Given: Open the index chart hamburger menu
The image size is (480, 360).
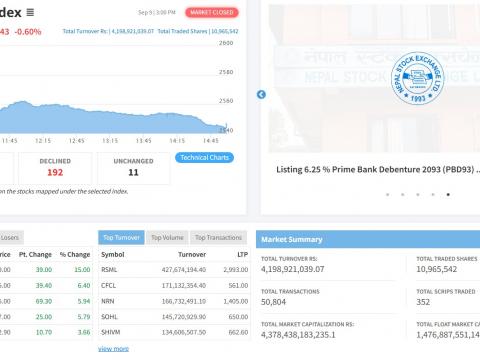Looking at the screenshot, I should click(30, 12).
